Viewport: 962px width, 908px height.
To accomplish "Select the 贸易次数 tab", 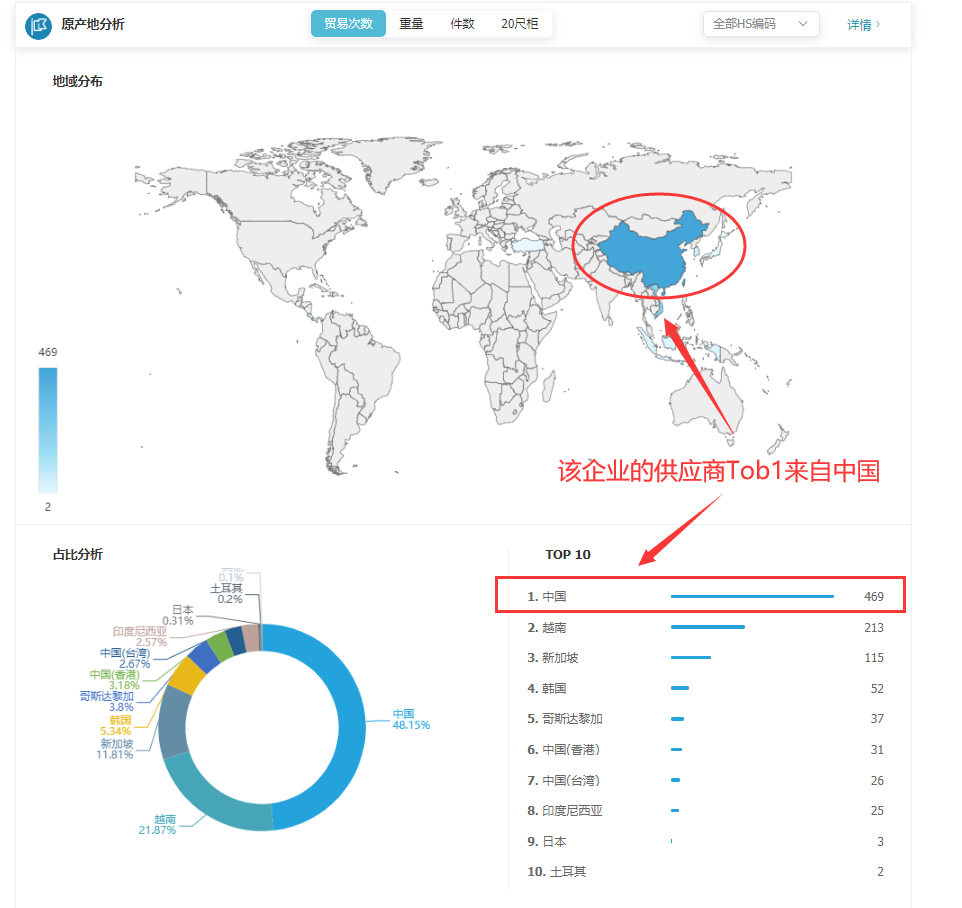I will coord(347,23).
